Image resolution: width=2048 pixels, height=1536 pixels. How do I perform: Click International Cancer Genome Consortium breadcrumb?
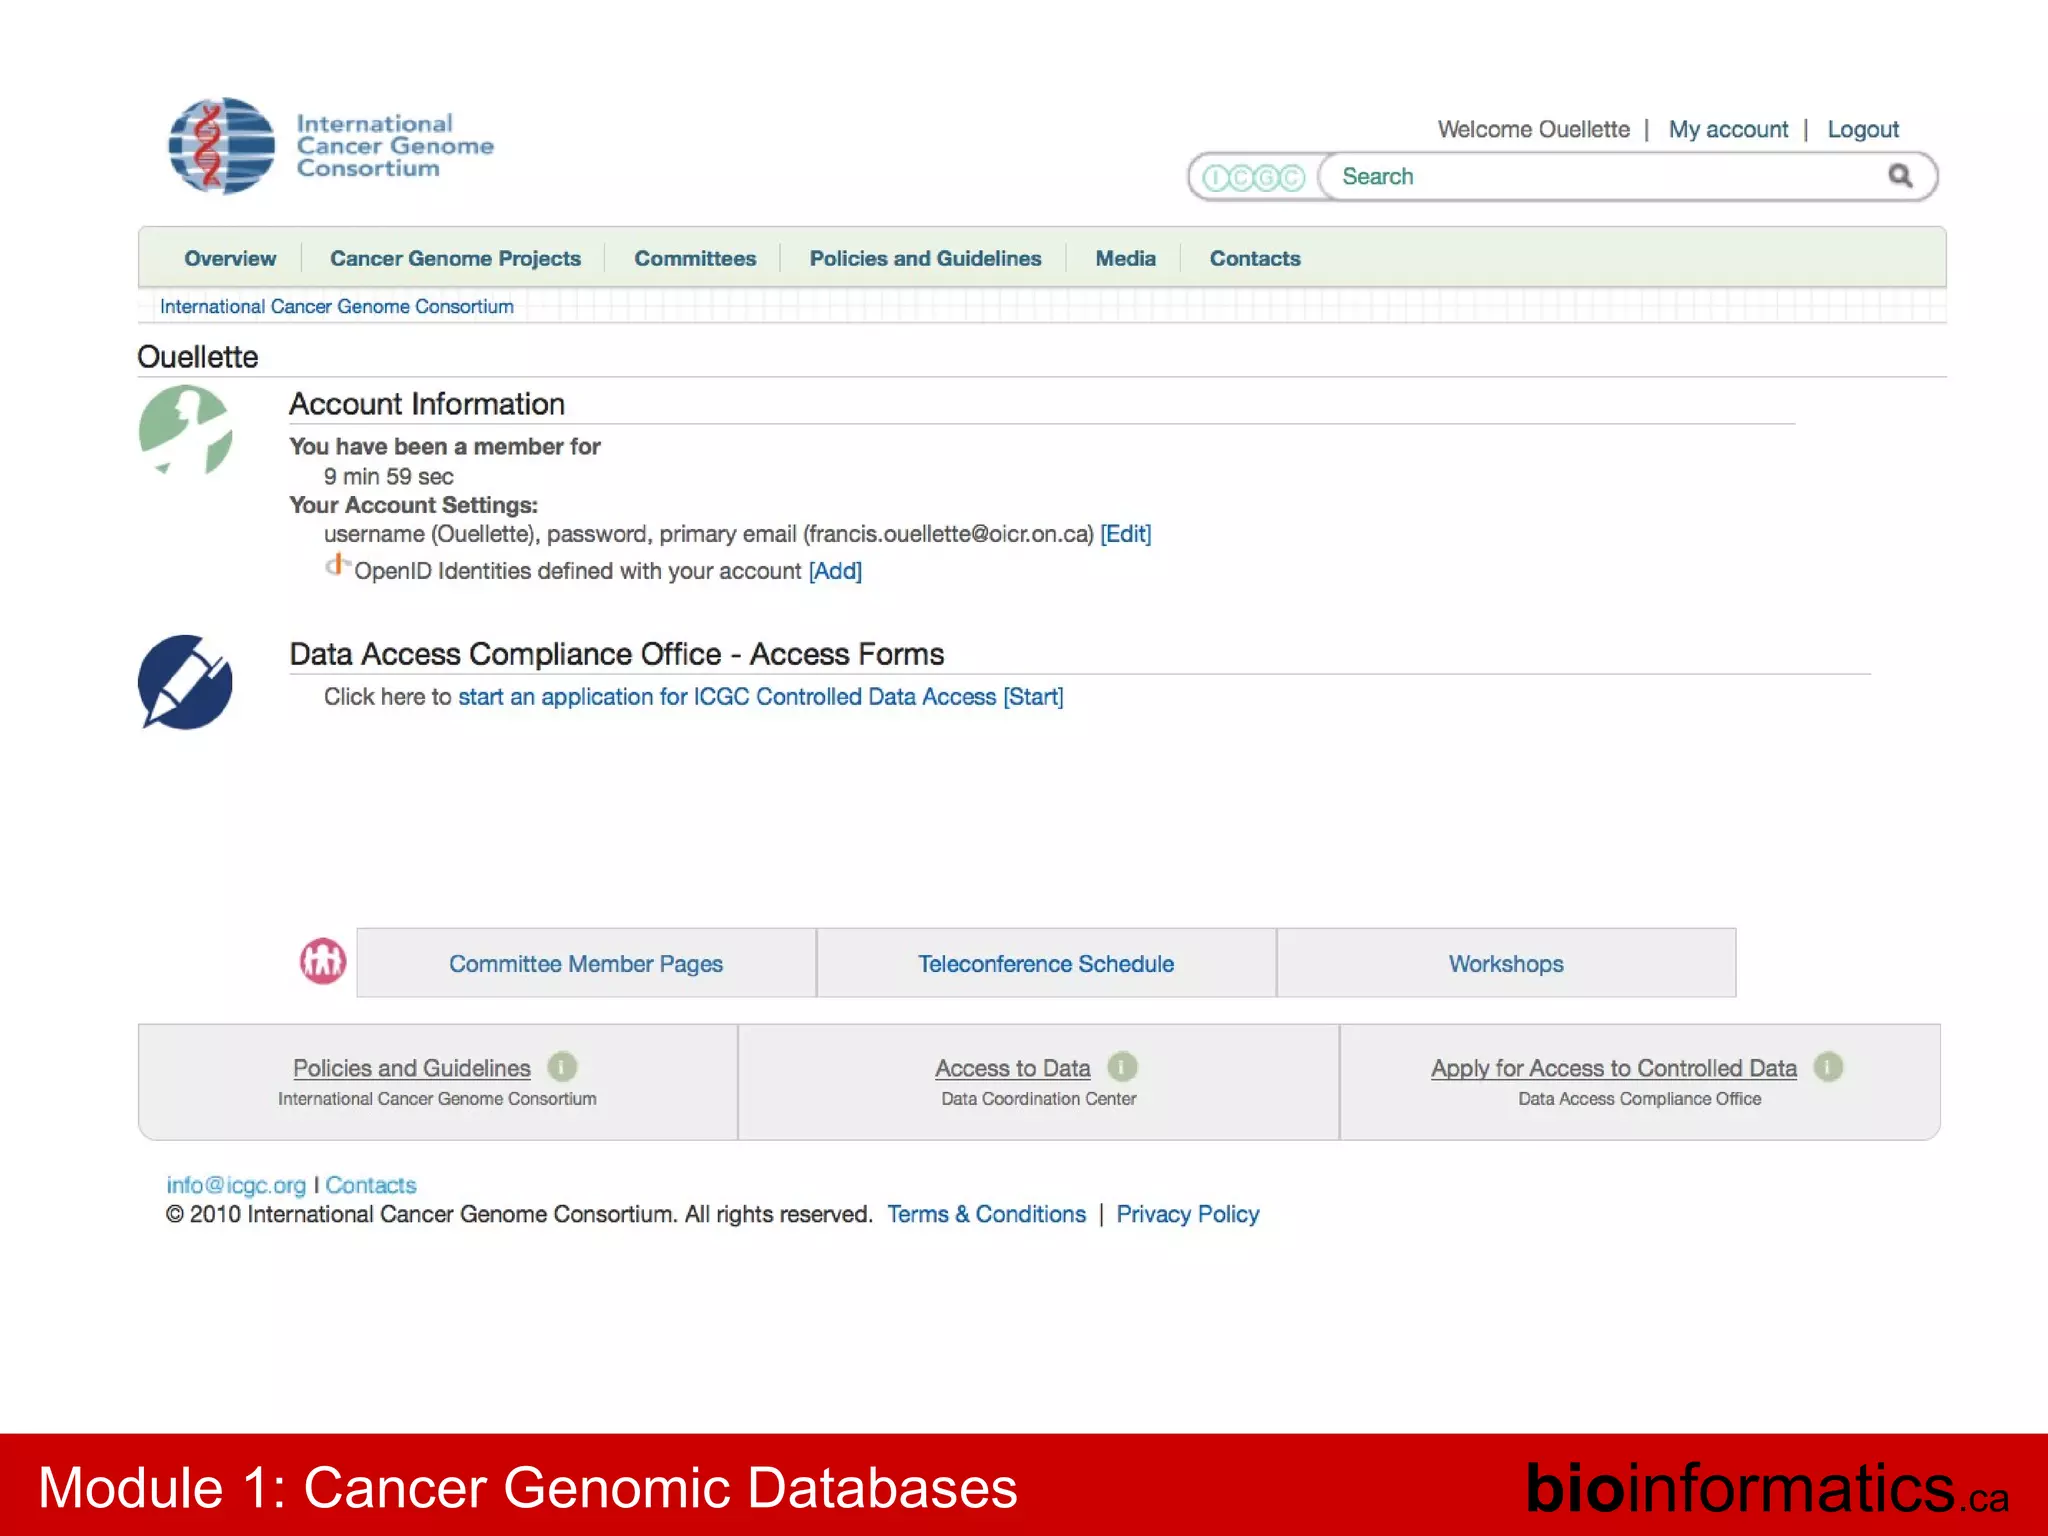click(x=337, y=306)
